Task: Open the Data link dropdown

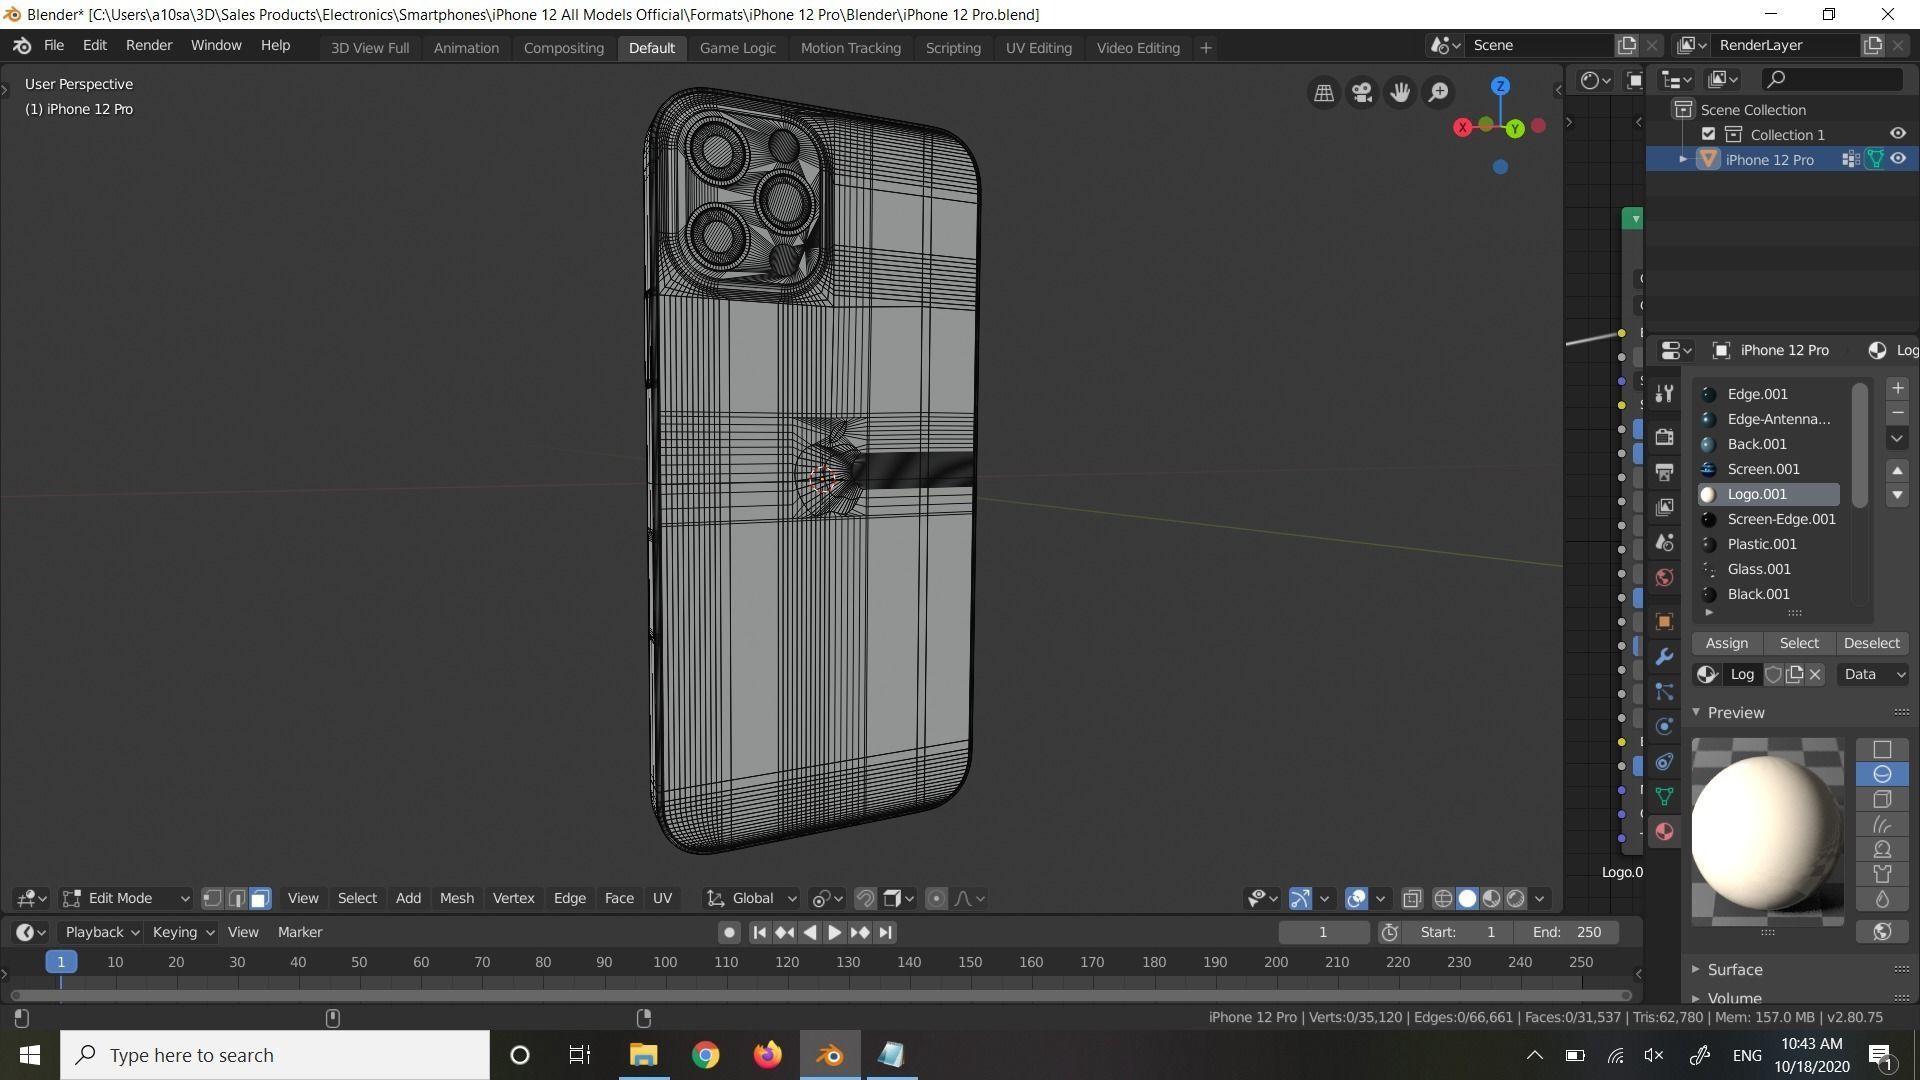Action: [x=1873, y=674]
